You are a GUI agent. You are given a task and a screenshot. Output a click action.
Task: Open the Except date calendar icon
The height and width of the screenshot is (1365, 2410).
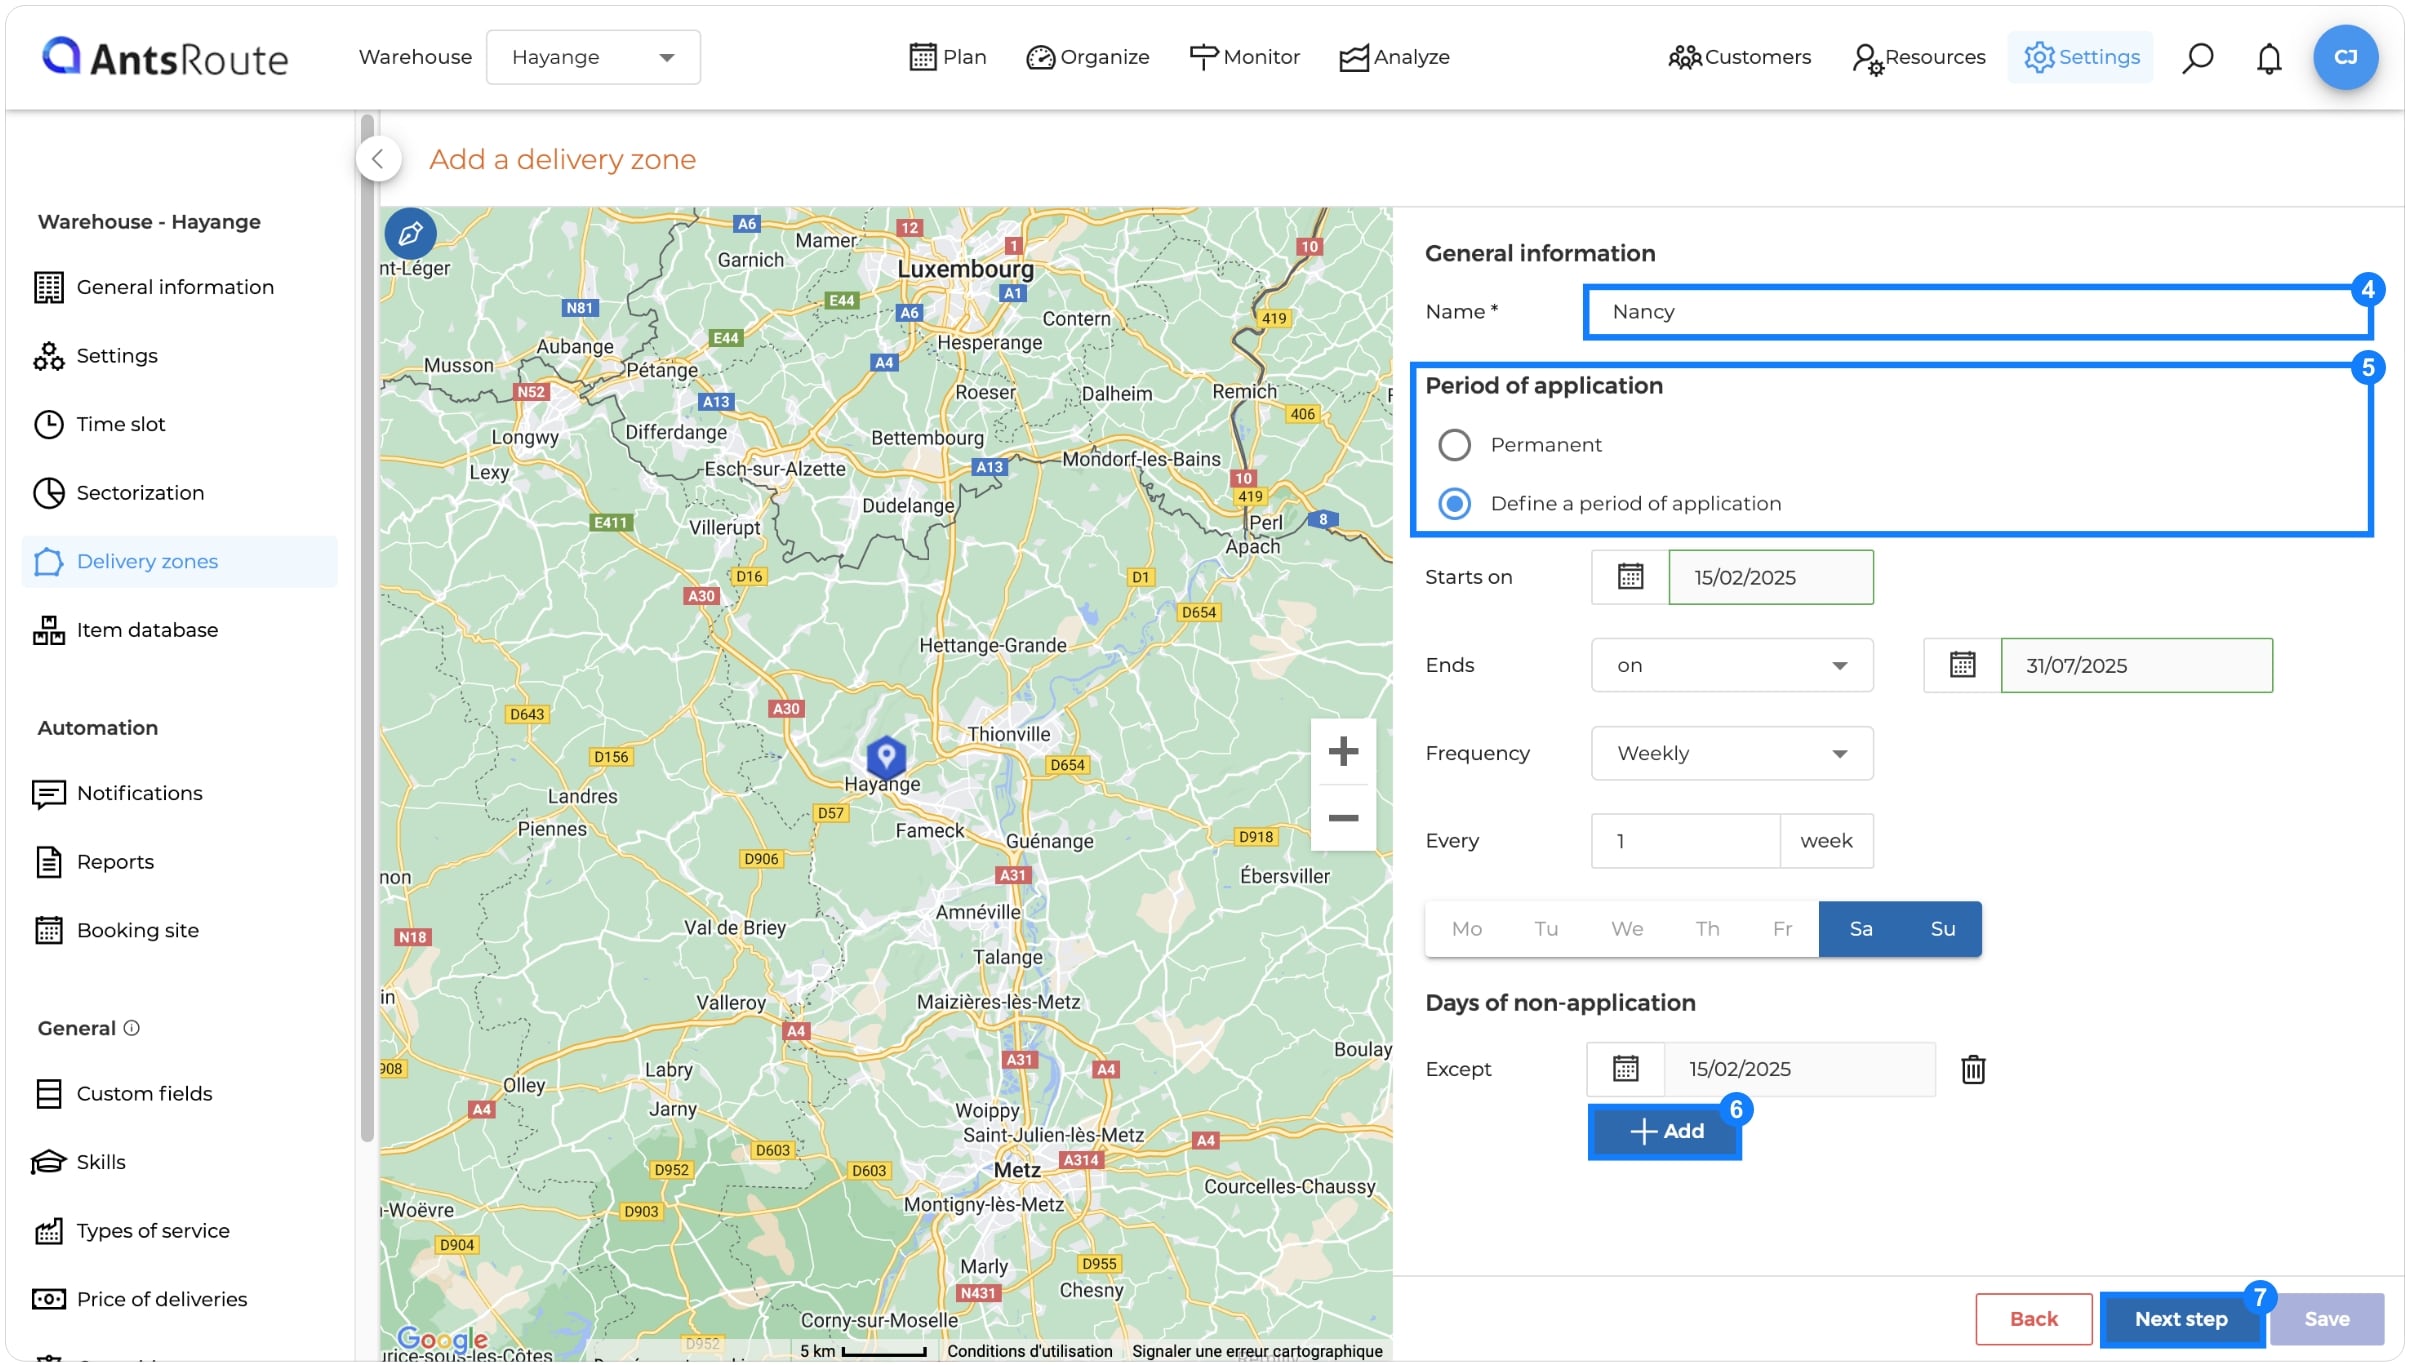(1626, 1069)
